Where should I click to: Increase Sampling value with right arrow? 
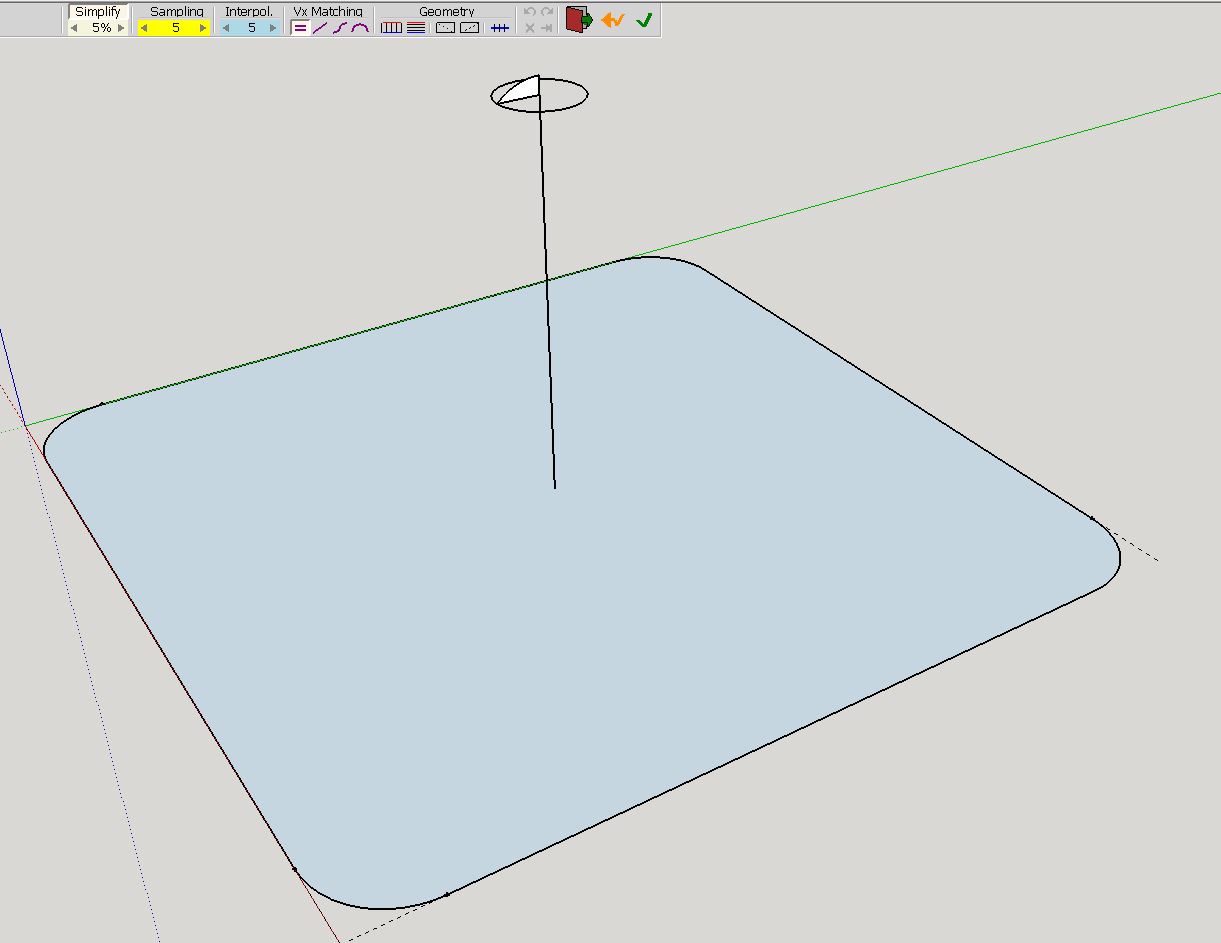[203, 28]
